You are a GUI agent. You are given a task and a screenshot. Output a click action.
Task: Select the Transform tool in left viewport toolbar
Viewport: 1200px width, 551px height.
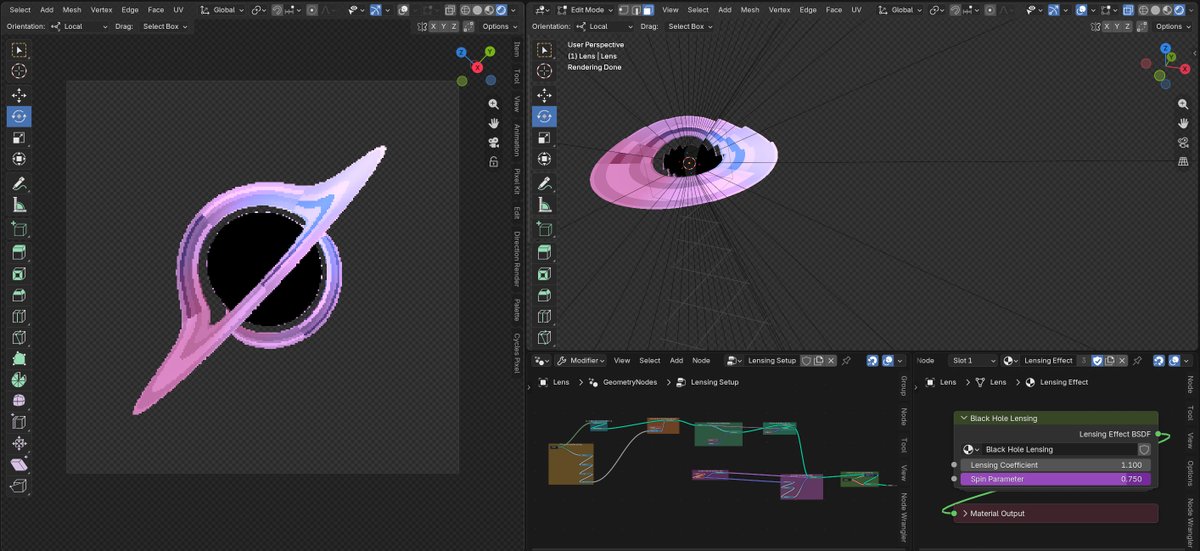(19, 159)
